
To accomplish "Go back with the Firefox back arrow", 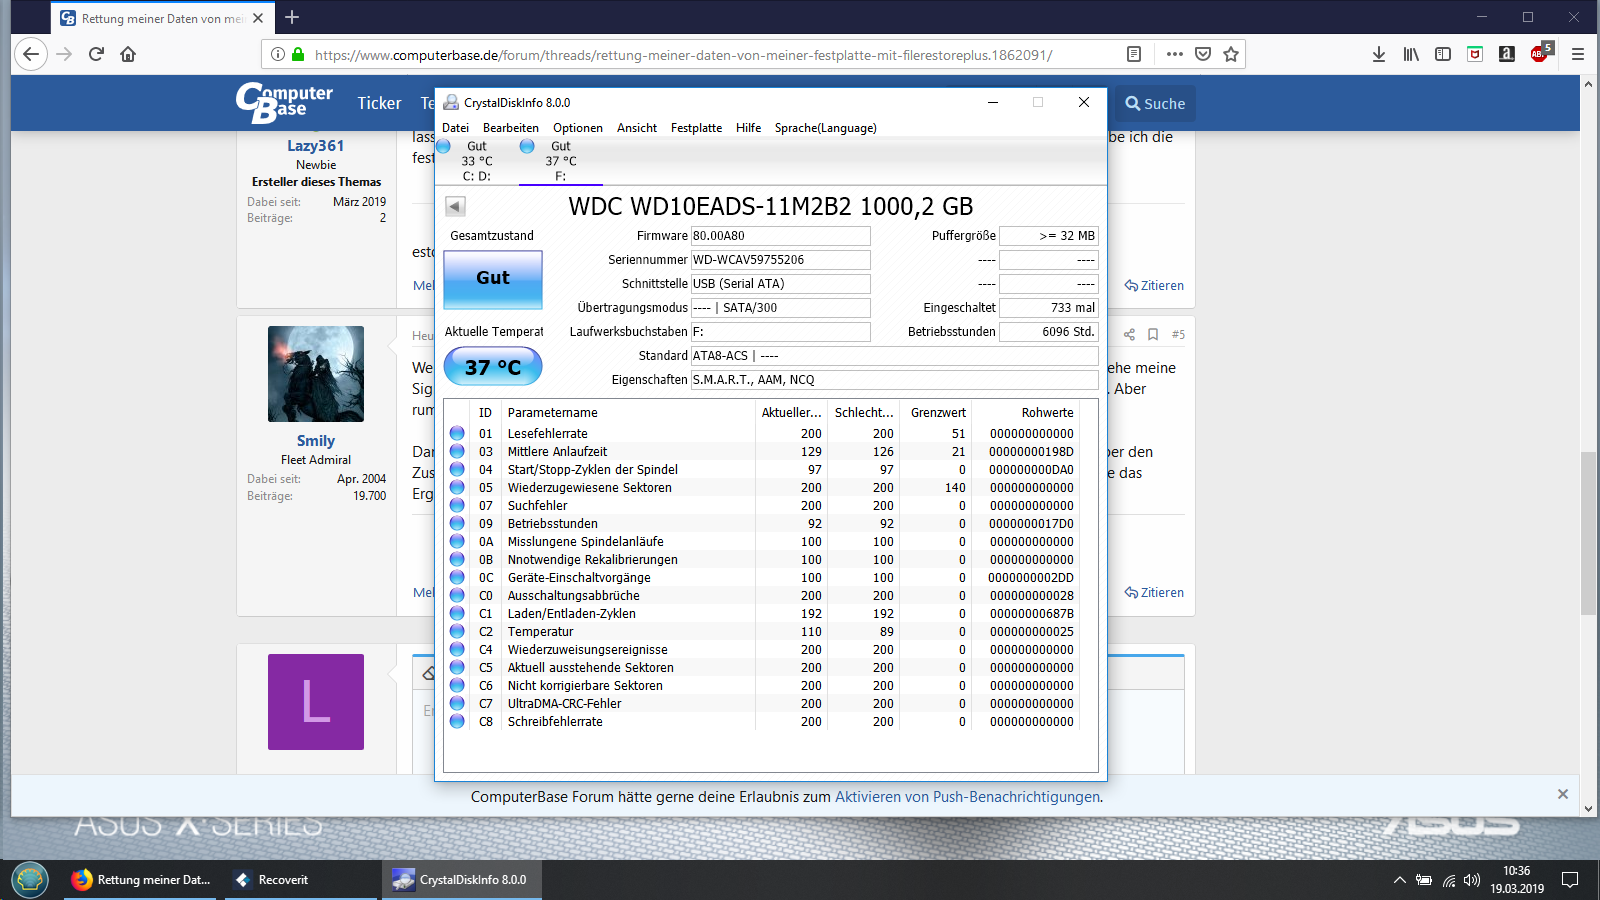I will [x=31, y=54].
